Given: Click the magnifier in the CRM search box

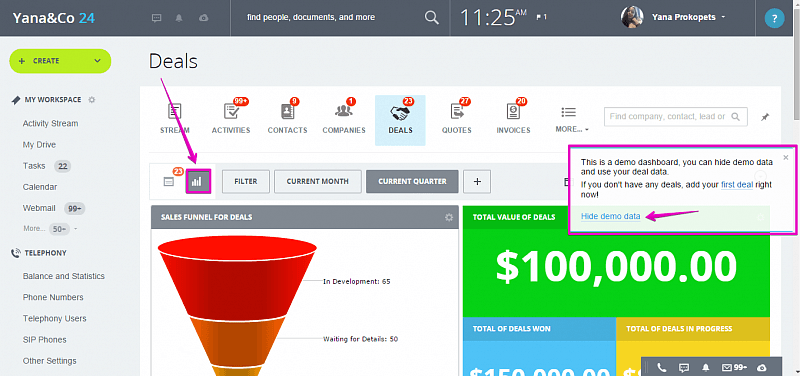Looking at the screenshot, I should click(x=735, y=116).
